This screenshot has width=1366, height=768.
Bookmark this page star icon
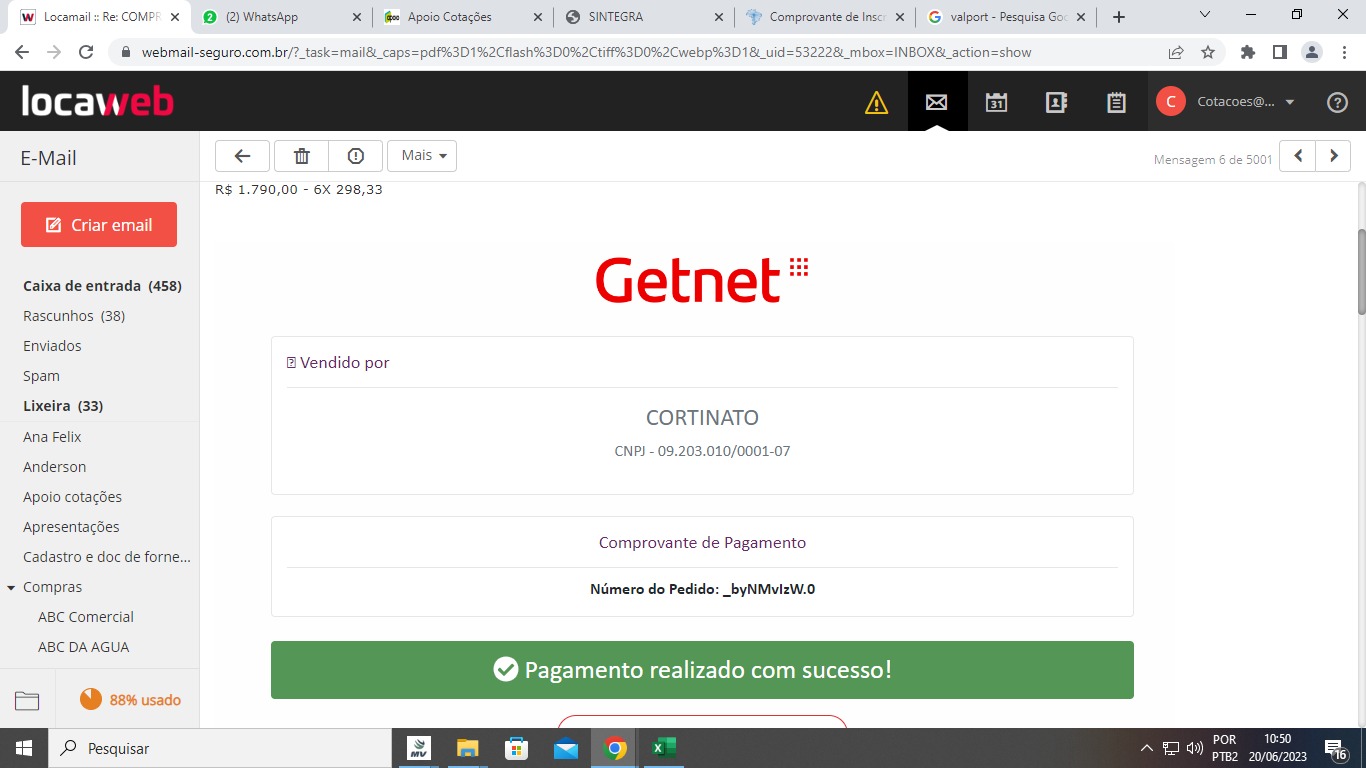(1208, 52)
